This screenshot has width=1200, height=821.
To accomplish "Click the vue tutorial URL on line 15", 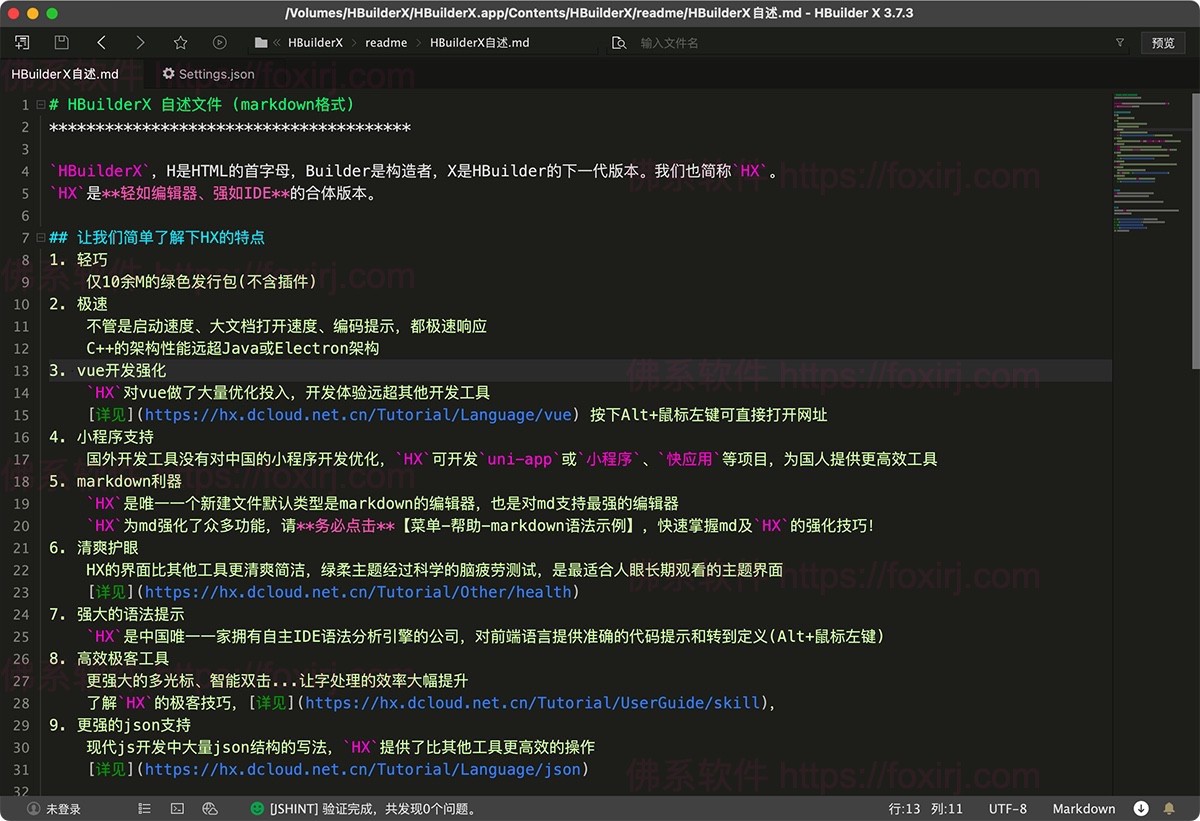I will 358,415.
